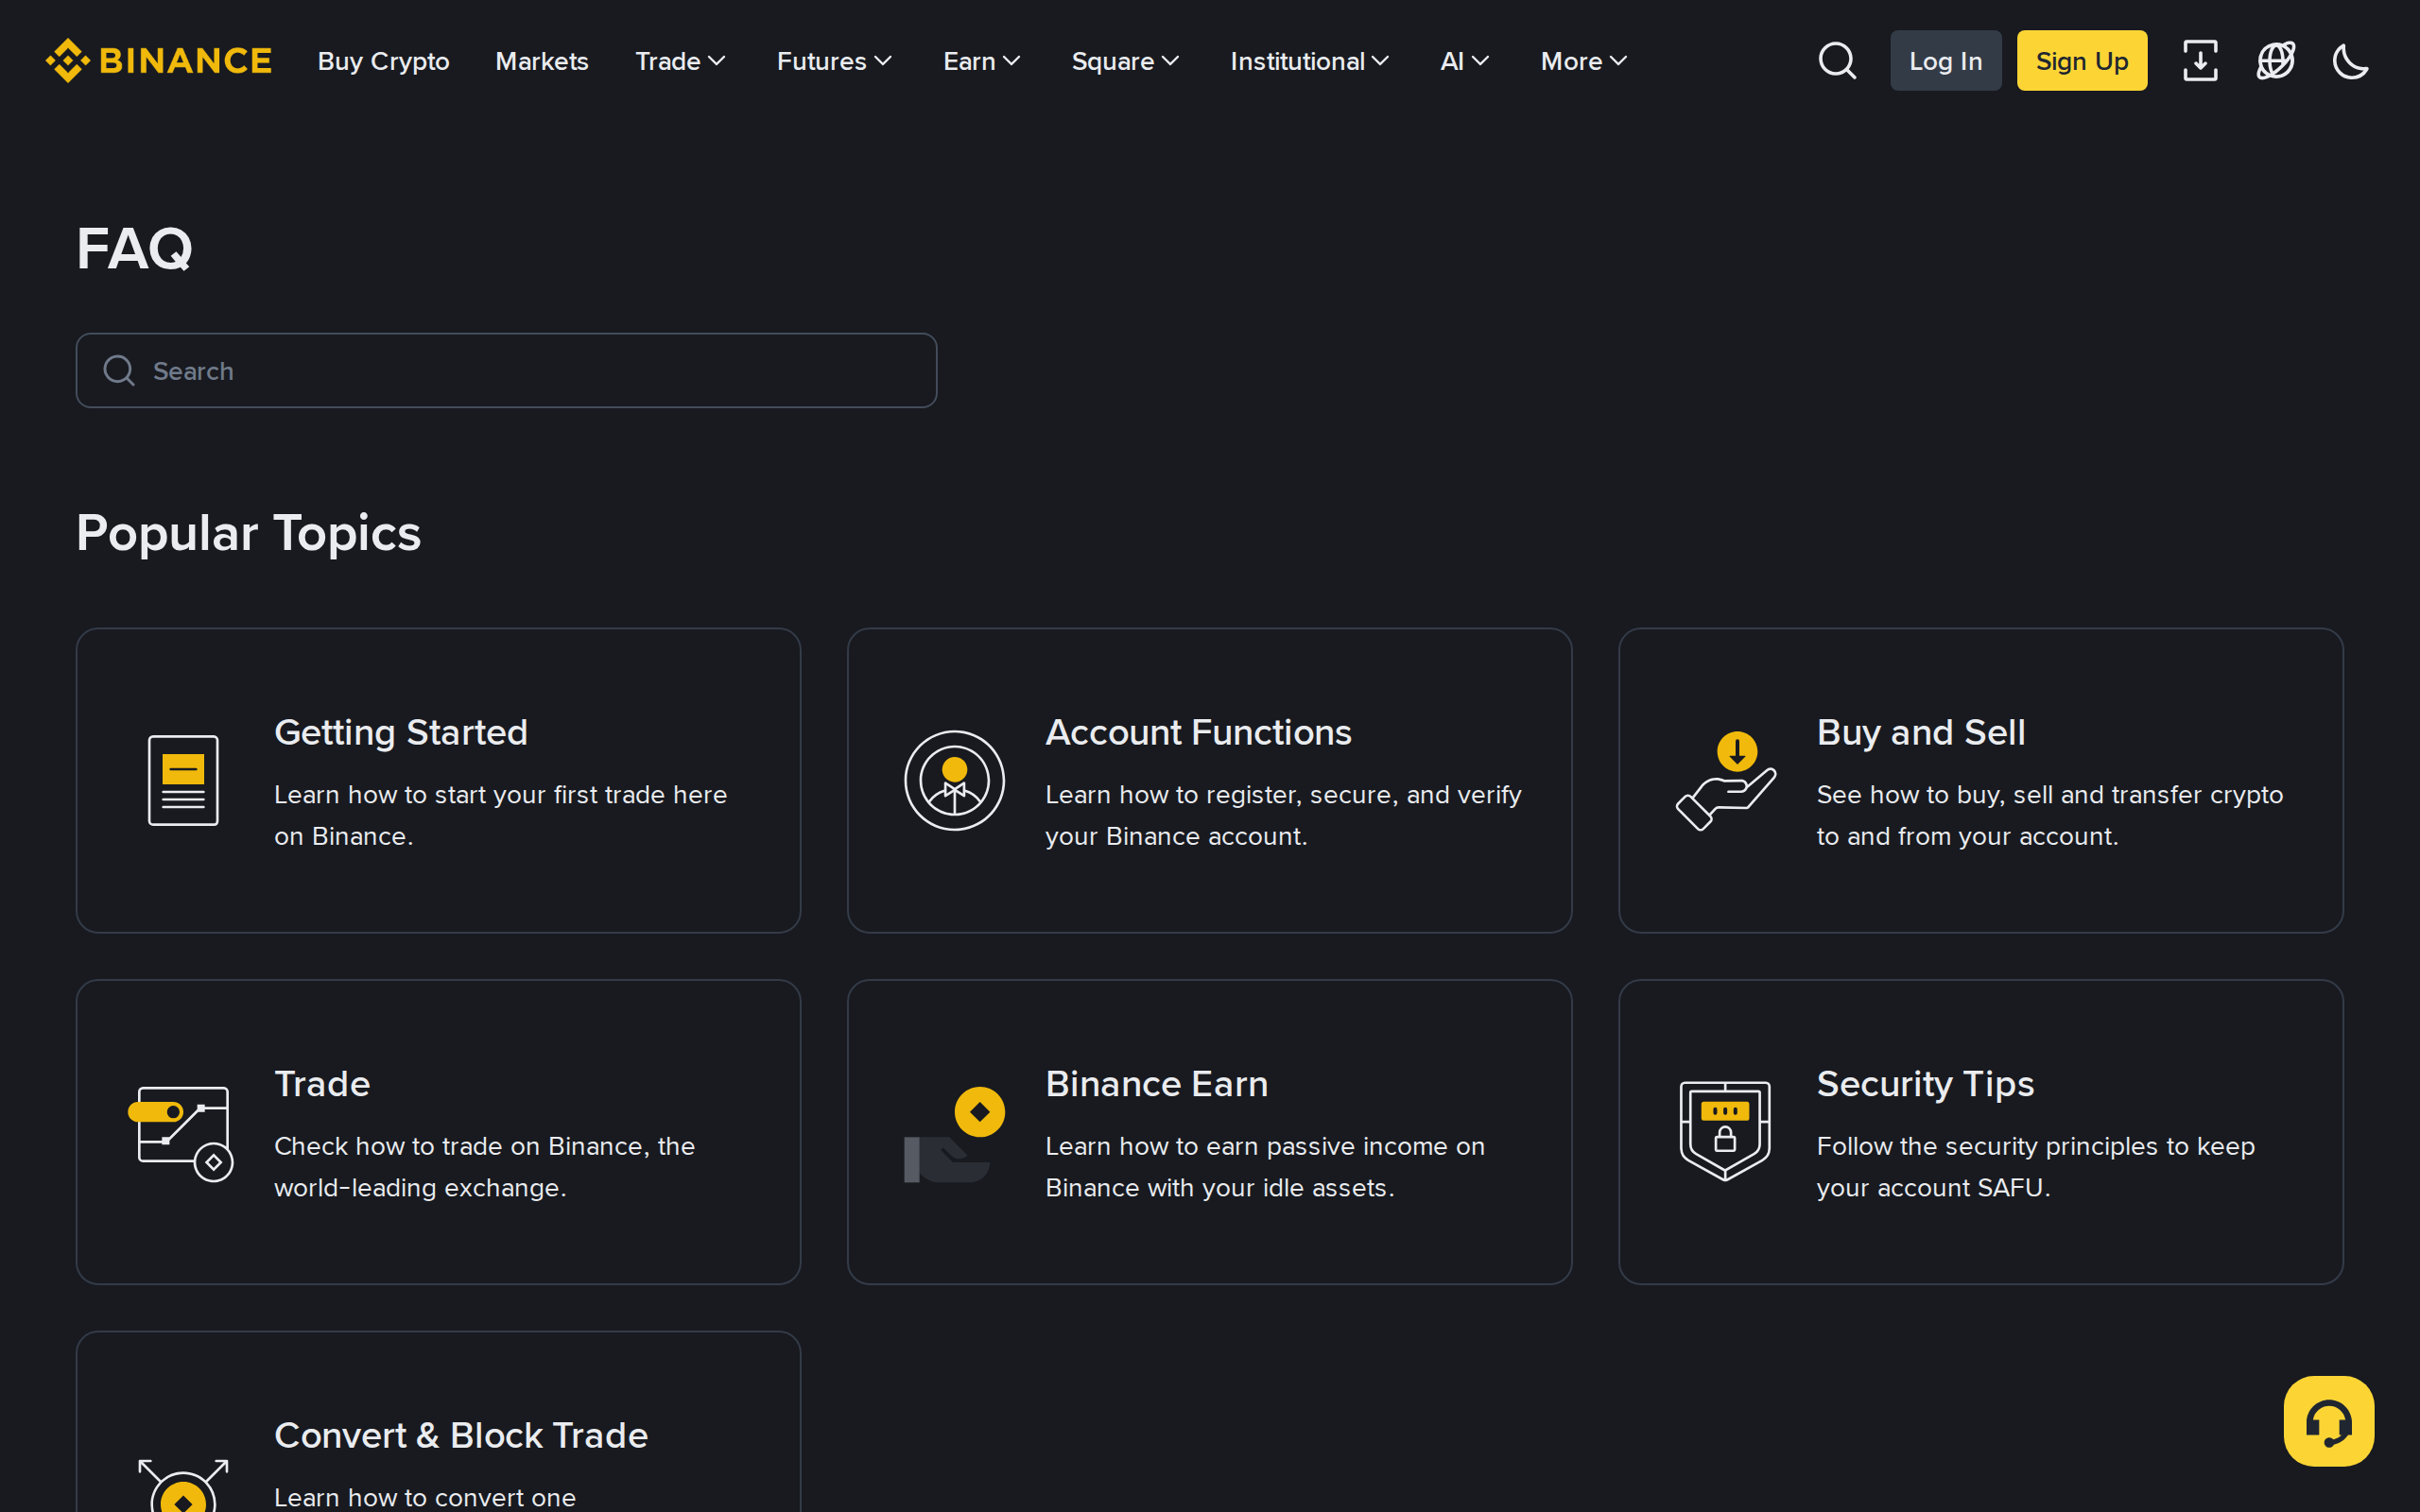Click the Convert & Block Trade icon
Screen dimensions: 2420x1512
(183, 1486)
